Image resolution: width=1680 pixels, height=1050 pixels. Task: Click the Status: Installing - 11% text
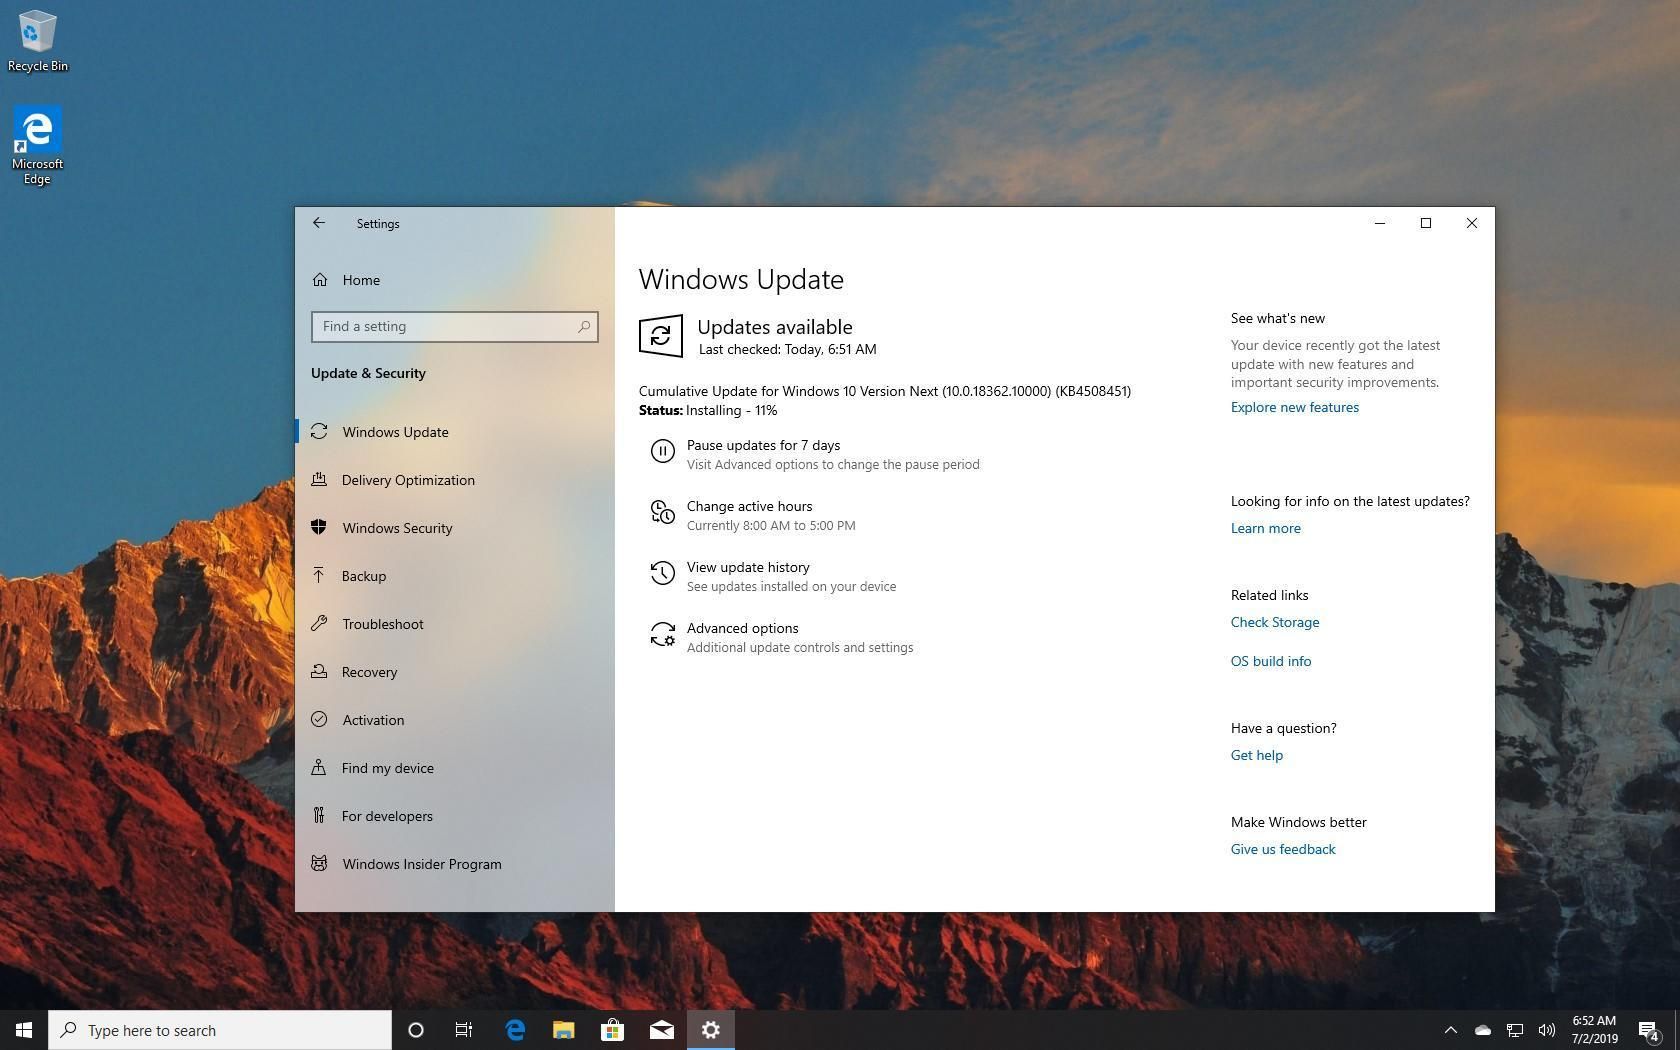click(x=708, y=410)
